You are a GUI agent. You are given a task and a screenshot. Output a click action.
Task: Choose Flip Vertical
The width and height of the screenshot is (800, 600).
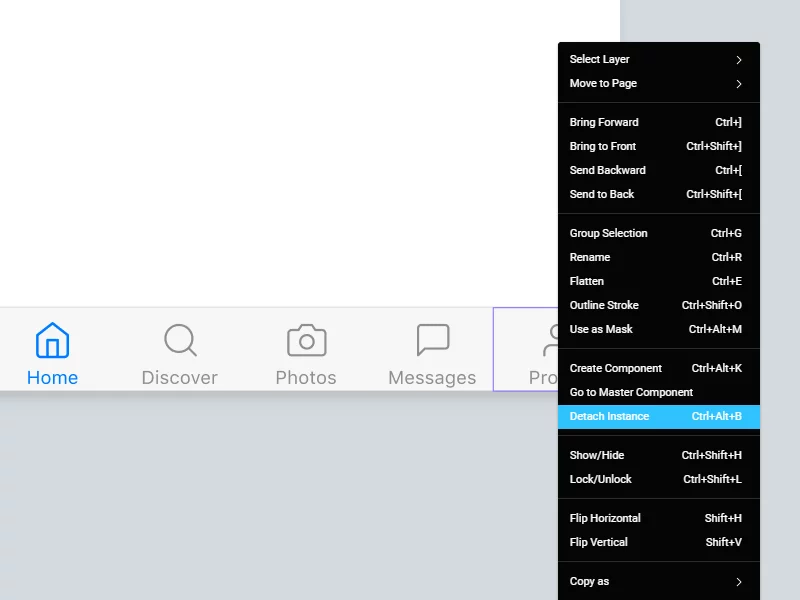(x=659, y=542)
